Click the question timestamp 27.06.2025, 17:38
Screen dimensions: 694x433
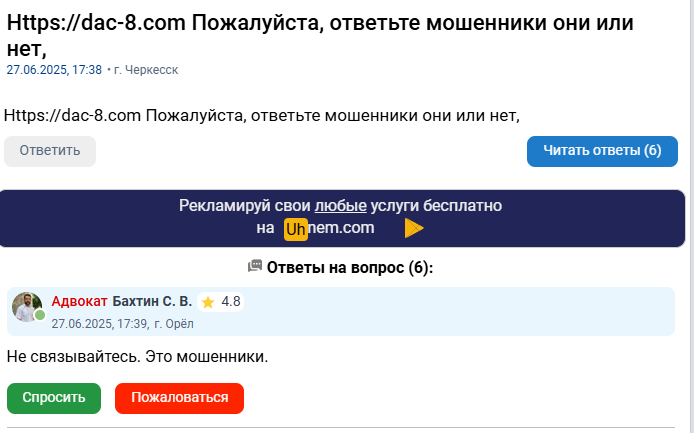pyautogui.click(x=54, y=70)
